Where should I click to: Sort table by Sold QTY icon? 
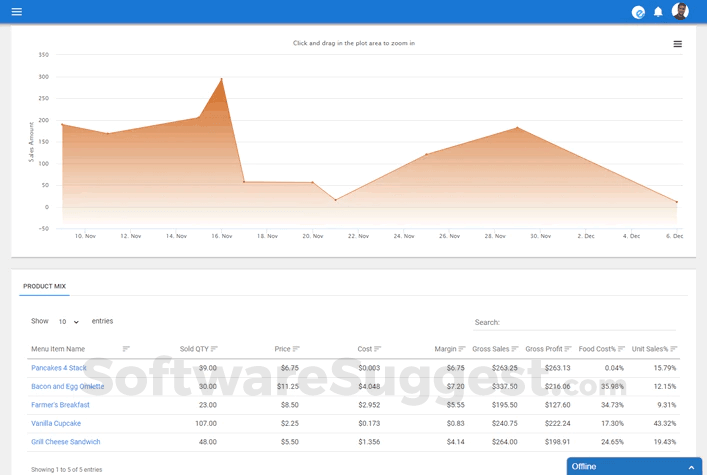coord(214,349)
